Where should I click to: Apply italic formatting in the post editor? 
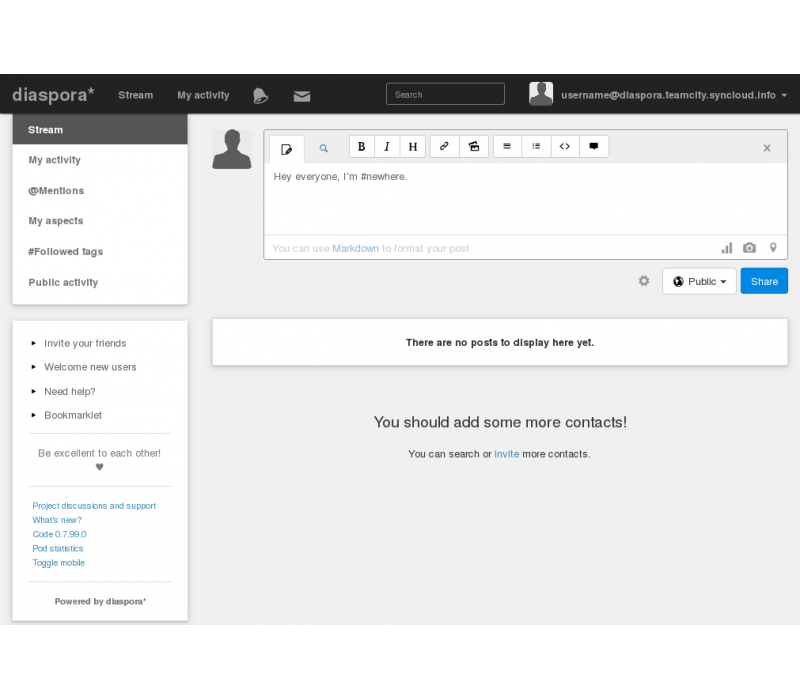pos(387,147)
